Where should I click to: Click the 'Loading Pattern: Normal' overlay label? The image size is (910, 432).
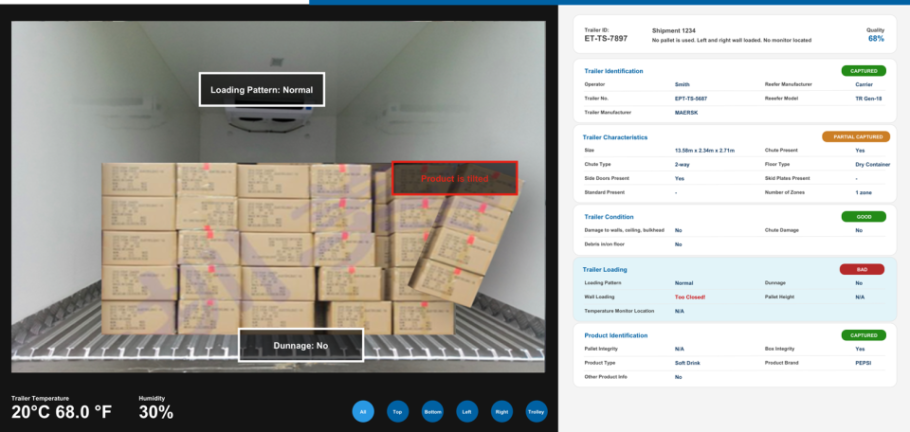point(261,90)
